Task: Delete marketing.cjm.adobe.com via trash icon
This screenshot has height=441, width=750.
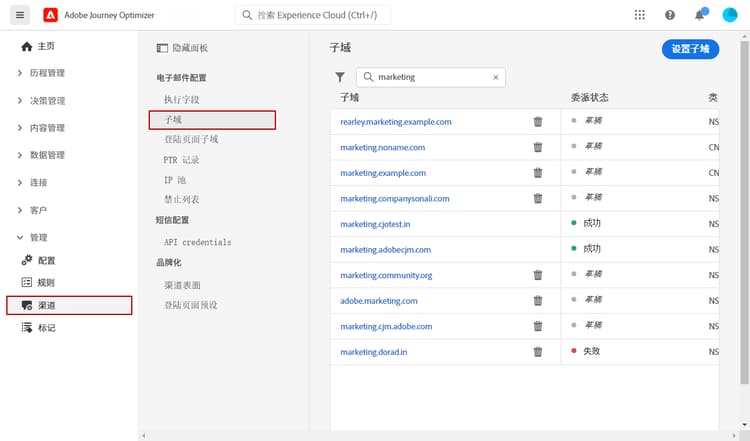Action: coord(538,326)
